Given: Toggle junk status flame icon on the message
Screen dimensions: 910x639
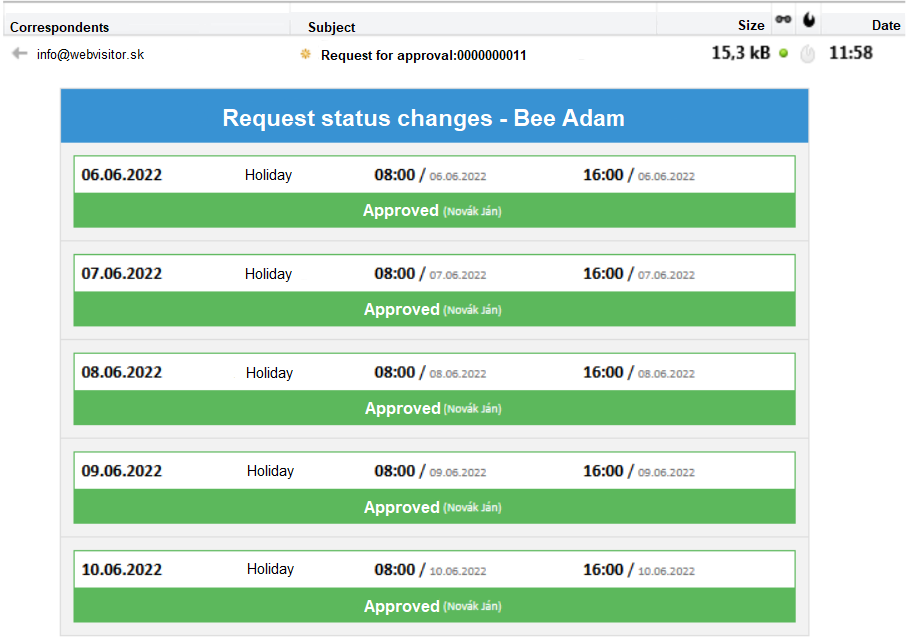Looking at the screenshot, I should coord(808,54).
